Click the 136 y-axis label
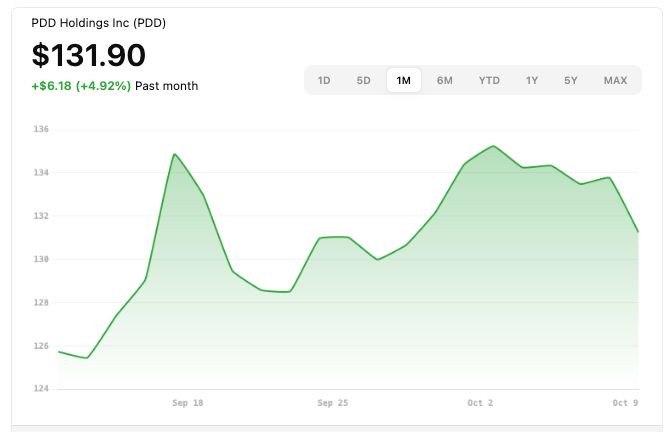The height and width of the screenshot is (432, 670). [41, 129]
